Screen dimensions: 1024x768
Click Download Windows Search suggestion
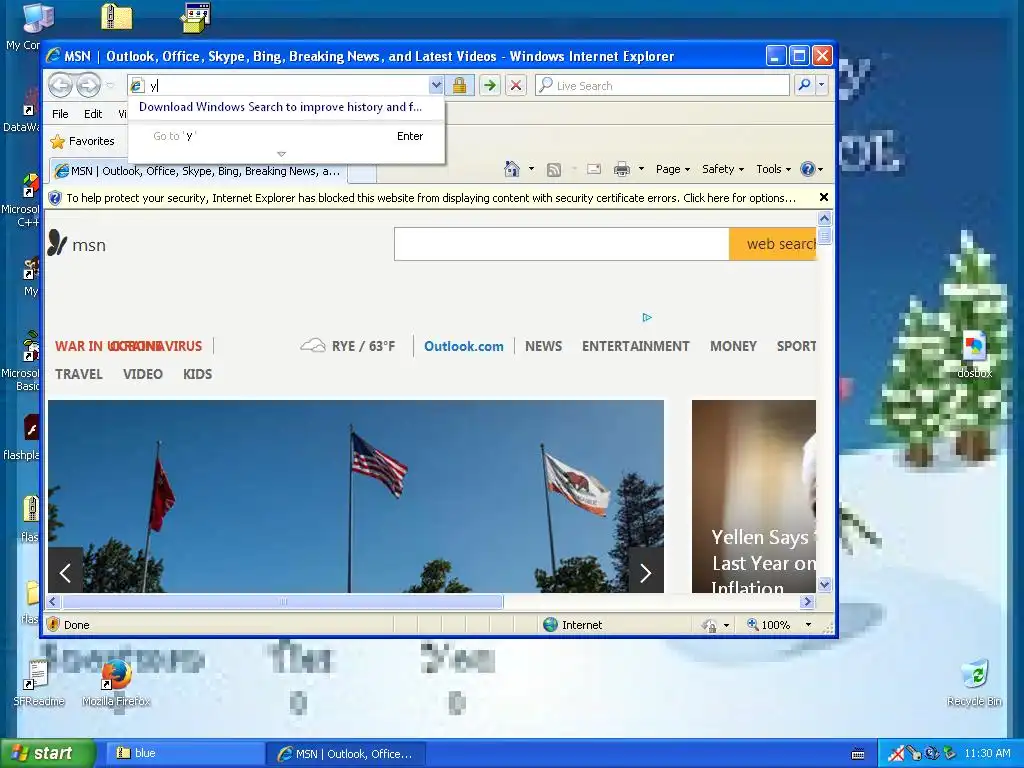(x=280, y=107)
